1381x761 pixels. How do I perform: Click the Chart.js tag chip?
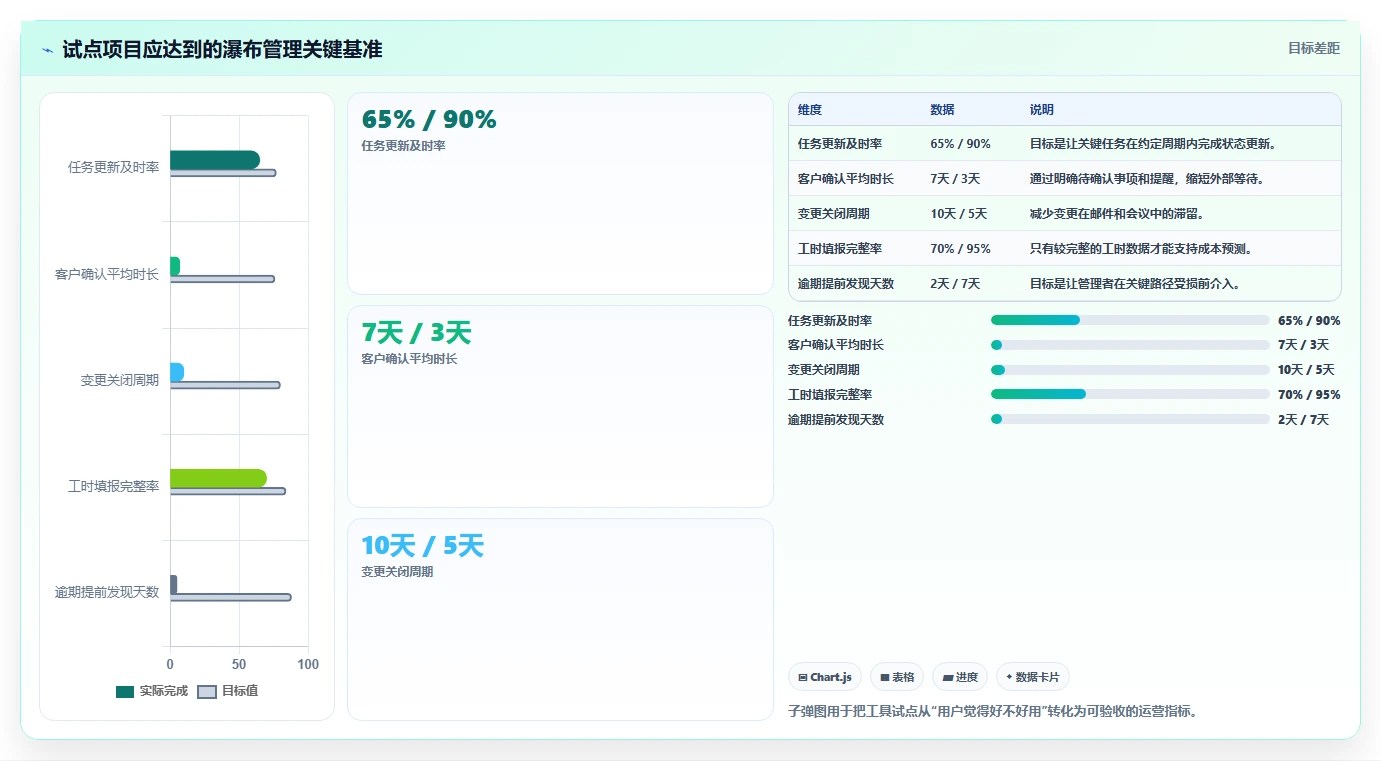coord(825,677)
